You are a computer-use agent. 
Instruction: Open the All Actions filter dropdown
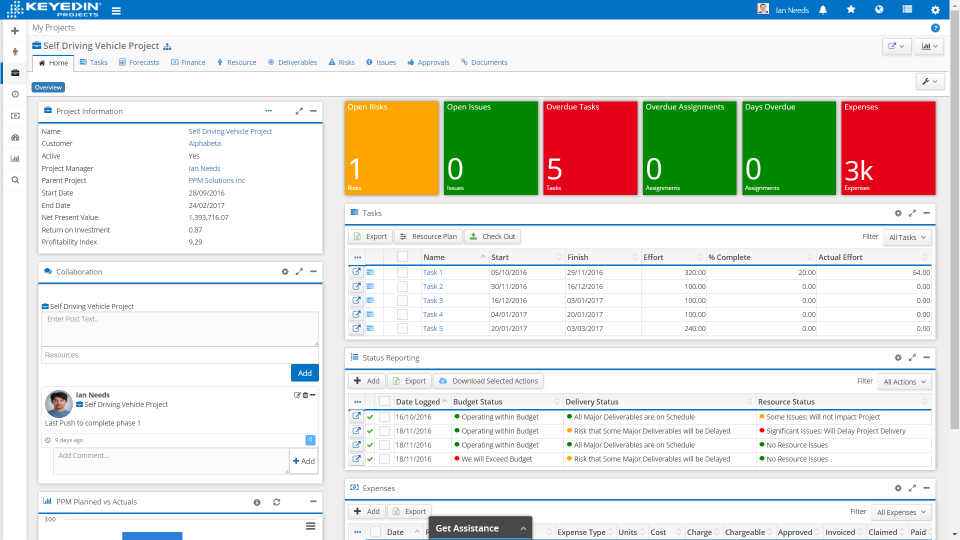pyautogui.click(x=905, y=381)
